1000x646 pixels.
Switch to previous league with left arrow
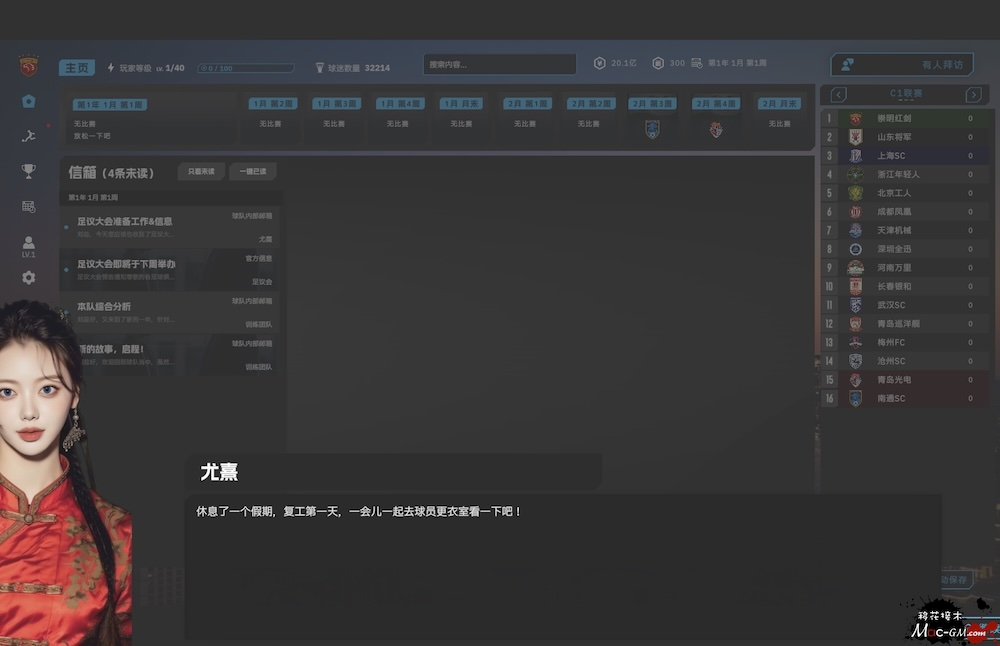click(x=838, y=94)
